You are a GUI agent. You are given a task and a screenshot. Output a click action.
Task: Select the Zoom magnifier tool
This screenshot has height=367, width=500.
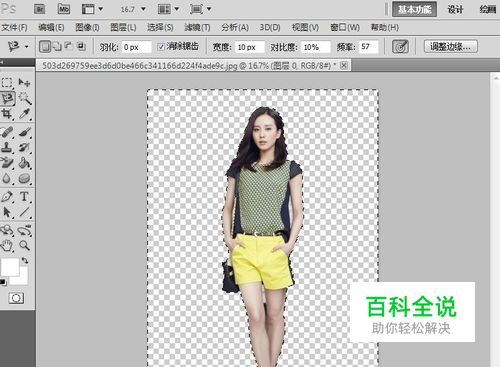click(24, 246)
